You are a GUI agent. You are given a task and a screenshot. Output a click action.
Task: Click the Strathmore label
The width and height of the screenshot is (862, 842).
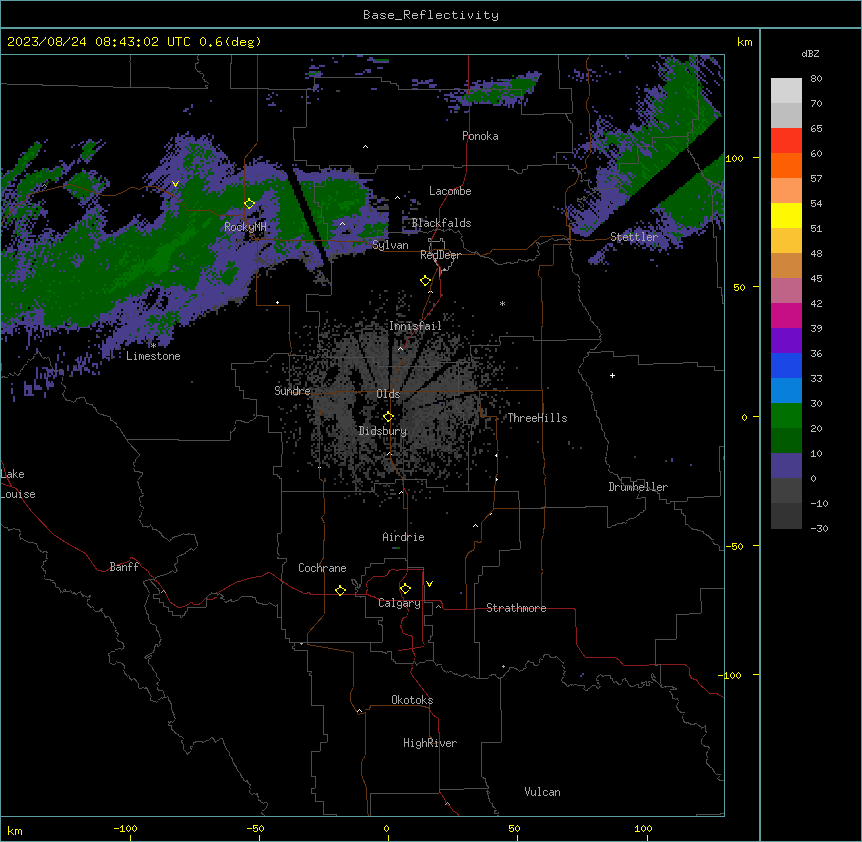click(516, 608)
